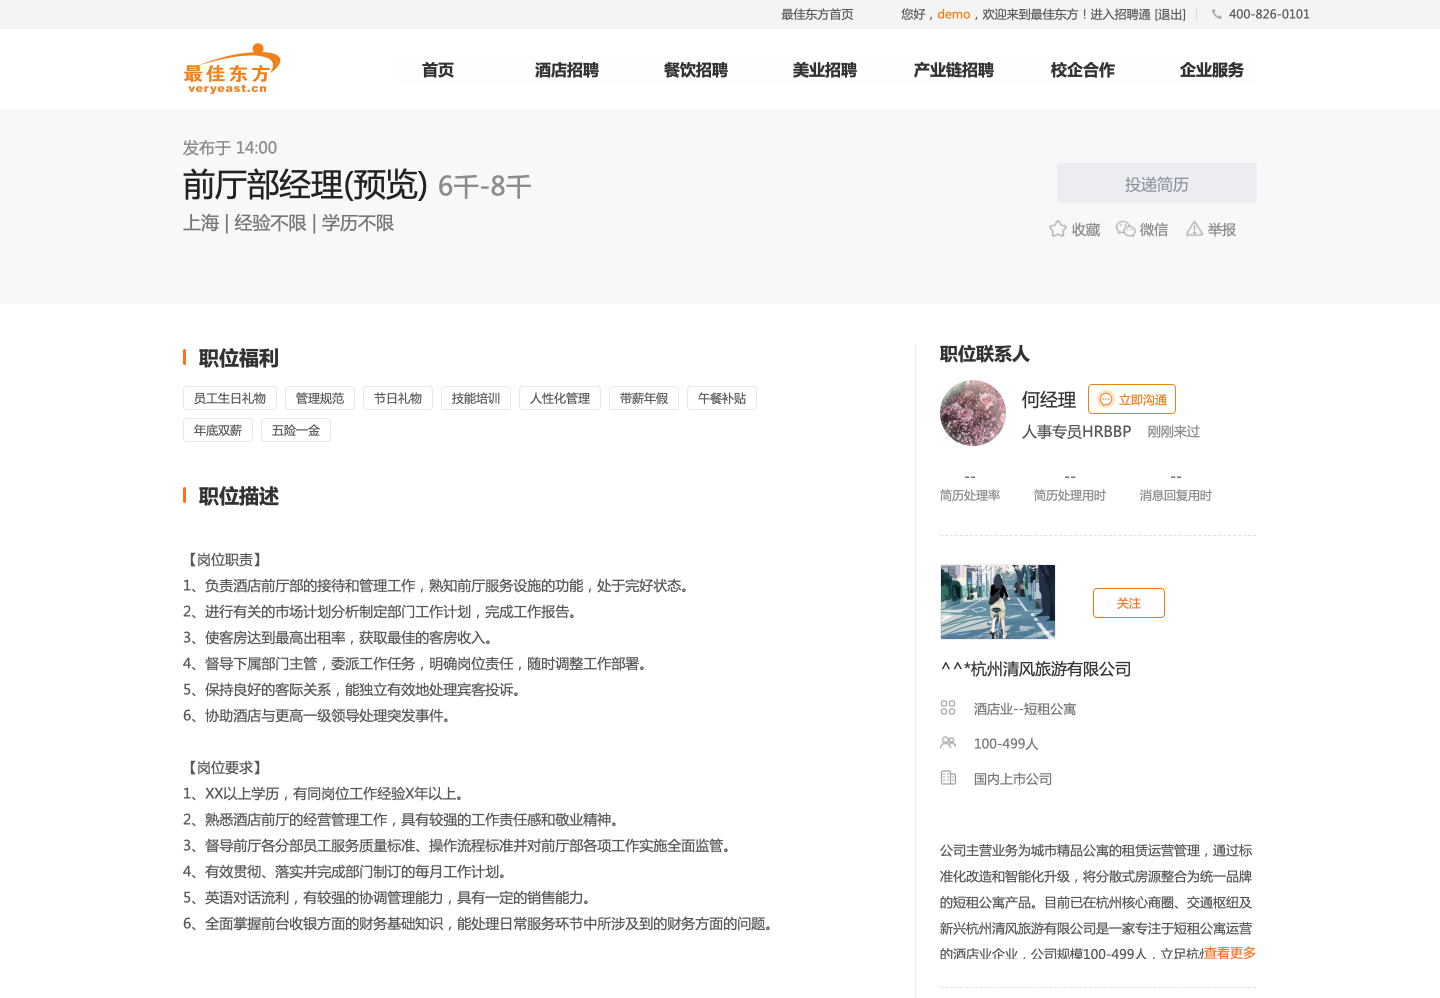Open the 企业服务 navigation item

click(x=1211, y=70)
